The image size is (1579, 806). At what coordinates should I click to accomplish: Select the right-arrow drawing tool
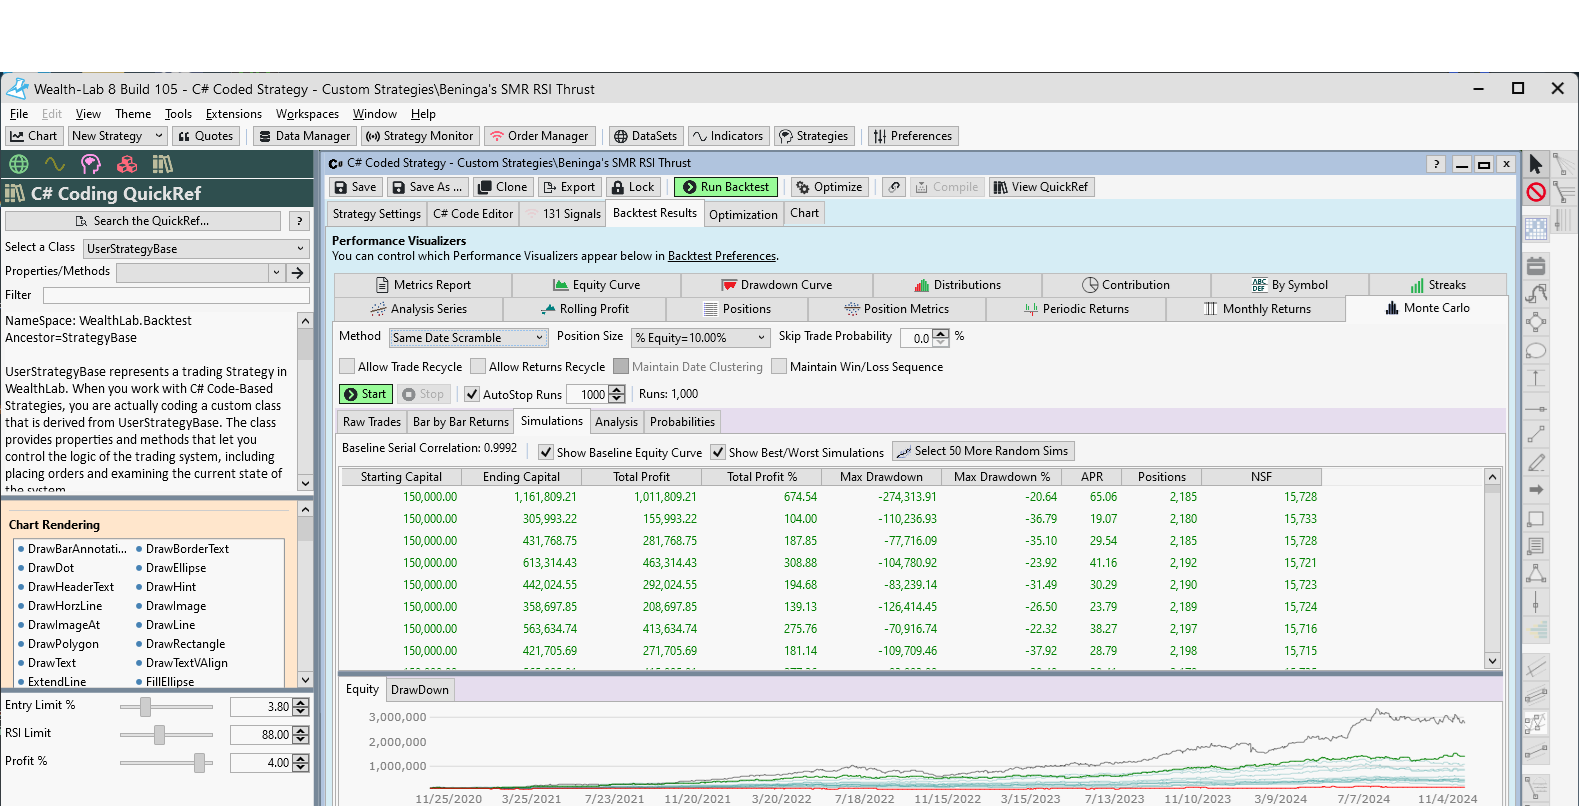pyautogui.click(x=1536, y=490)
